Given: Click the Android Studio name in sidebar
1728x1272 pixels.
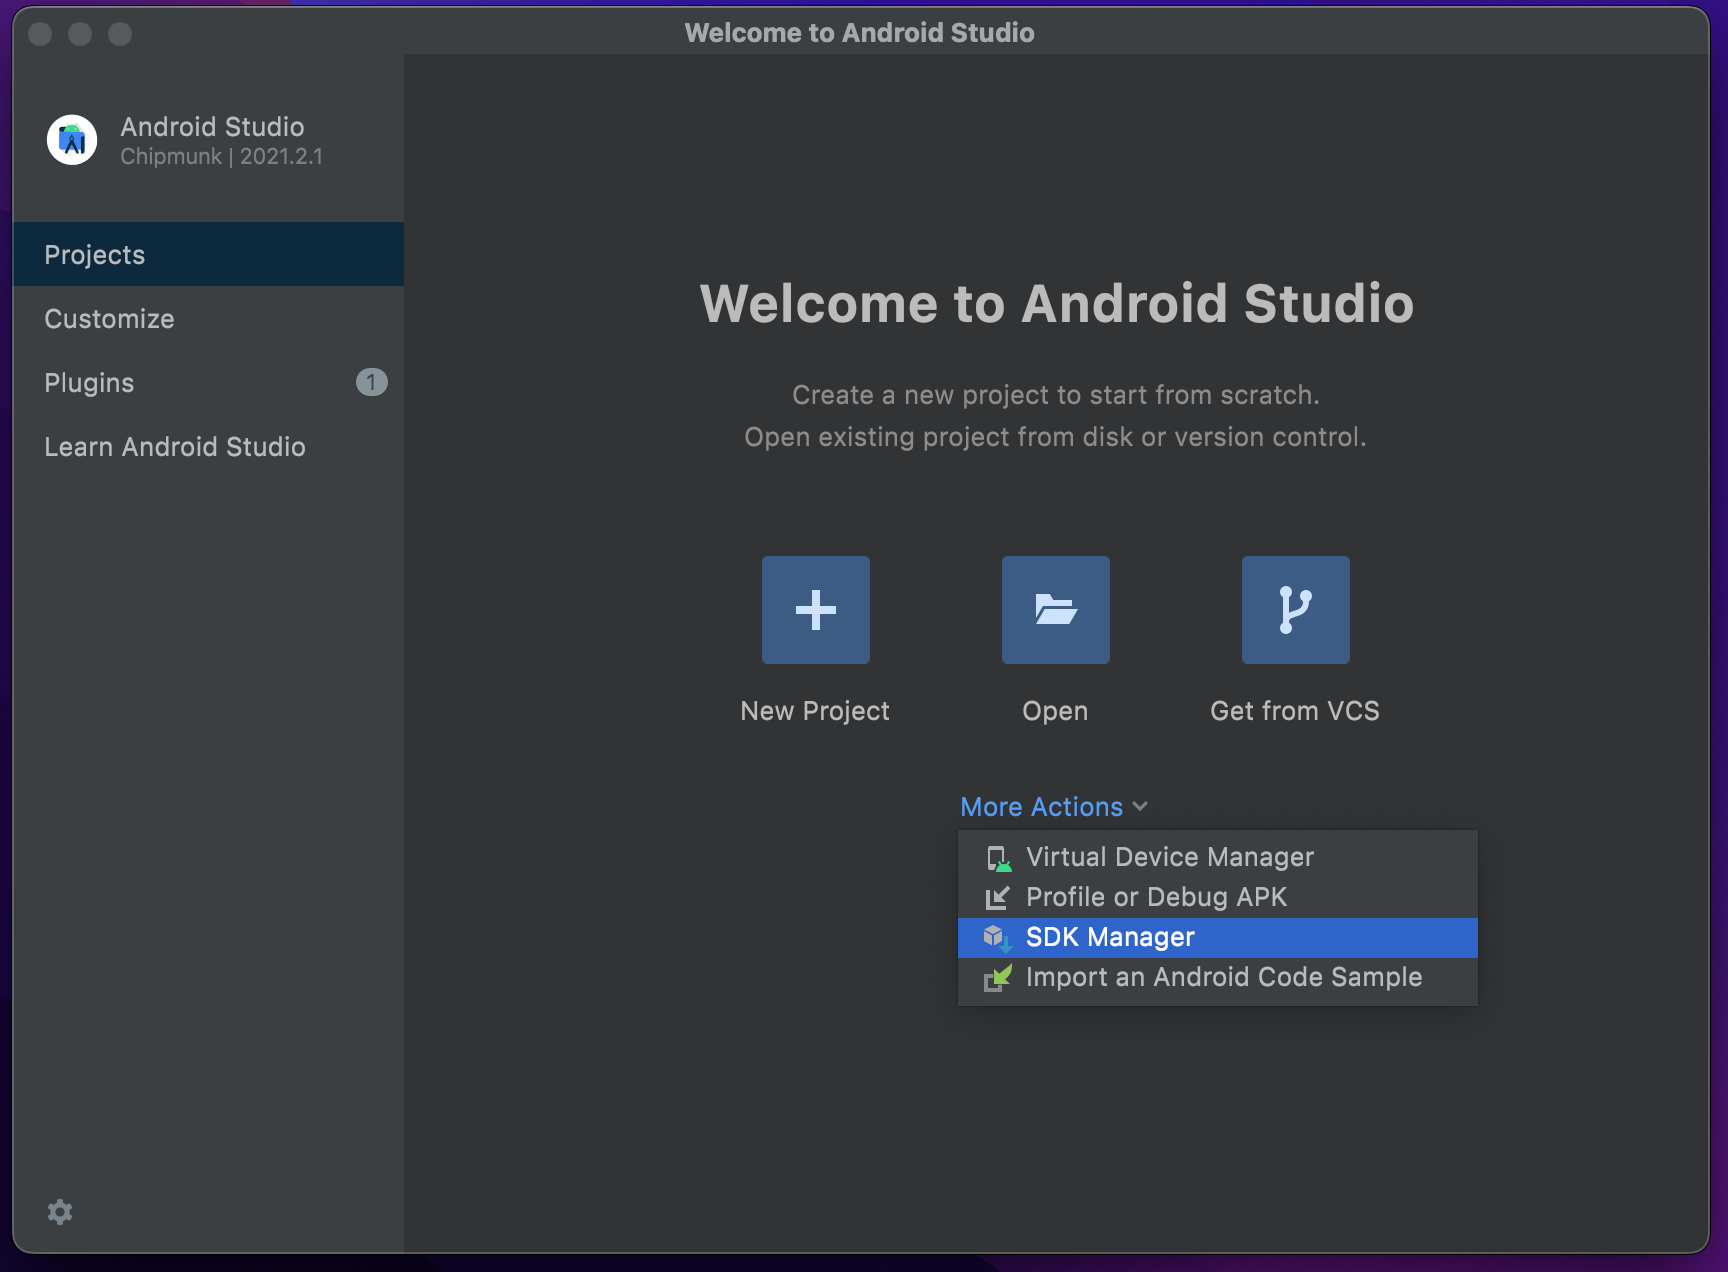Looking at the screenshot, I should click(x=212, y=126).
